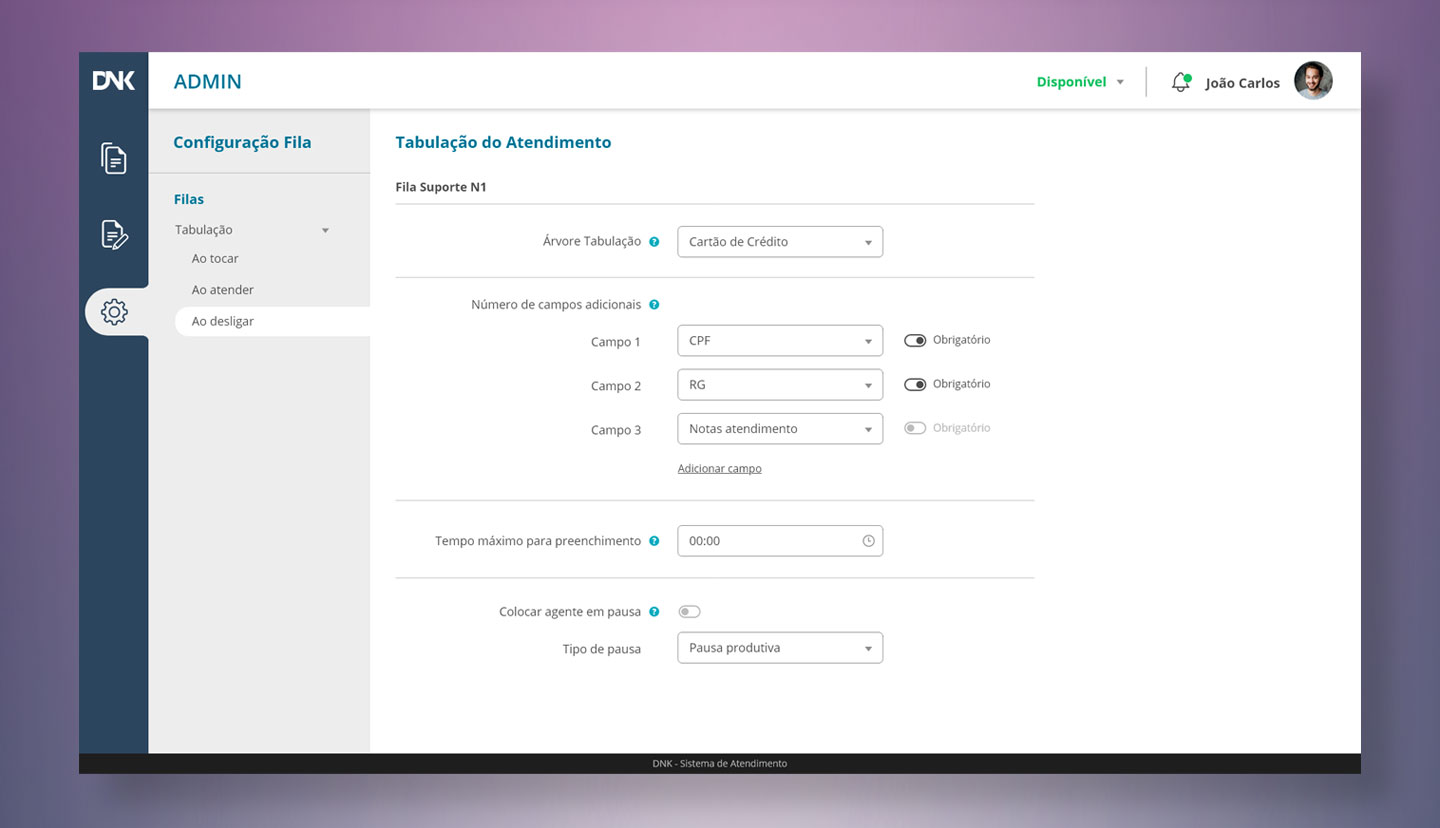Open the Campo 3 Notas atendimento dropdown
Image resolution: width=1440 pixels, height=828 pixels.
[x=780, y=429]
